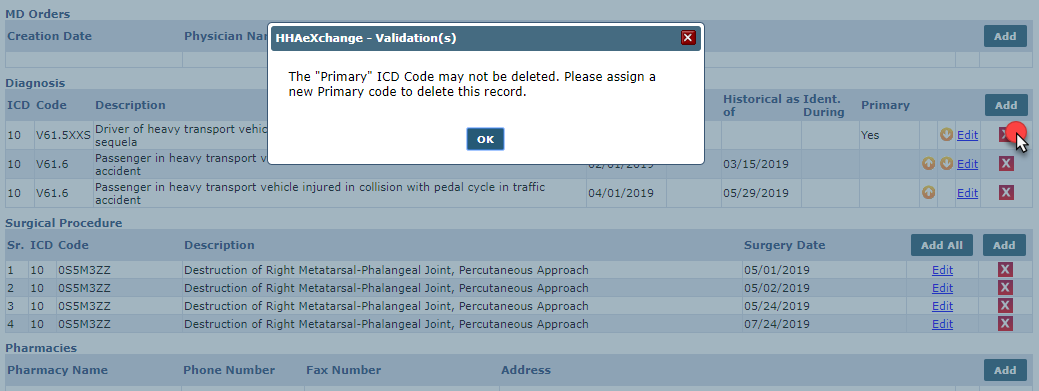Remove surgical procedure dated 07/24/2019
The width and height of the screenshot is (1039, 391).
point(1005,323)
